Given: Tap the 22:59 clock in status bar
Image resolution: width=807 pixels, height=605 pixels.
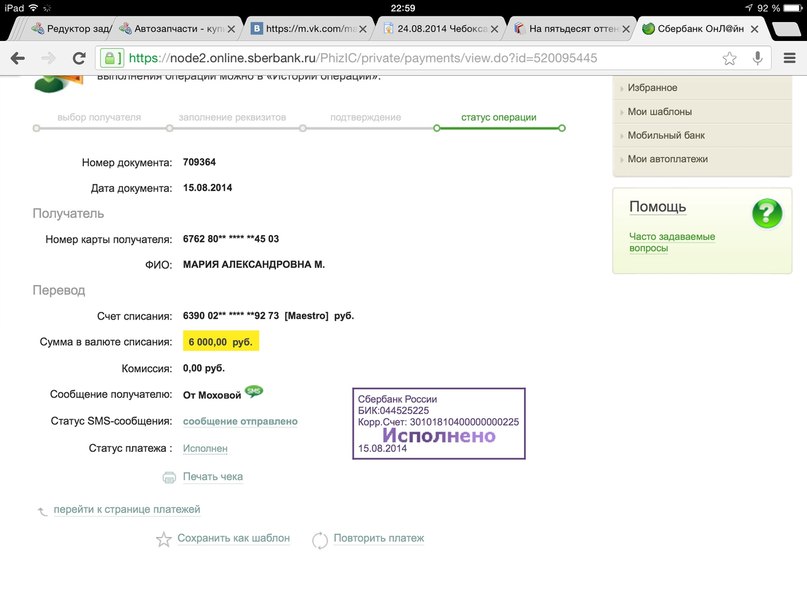Looking at the screenshot, I should tap(402, 8).
